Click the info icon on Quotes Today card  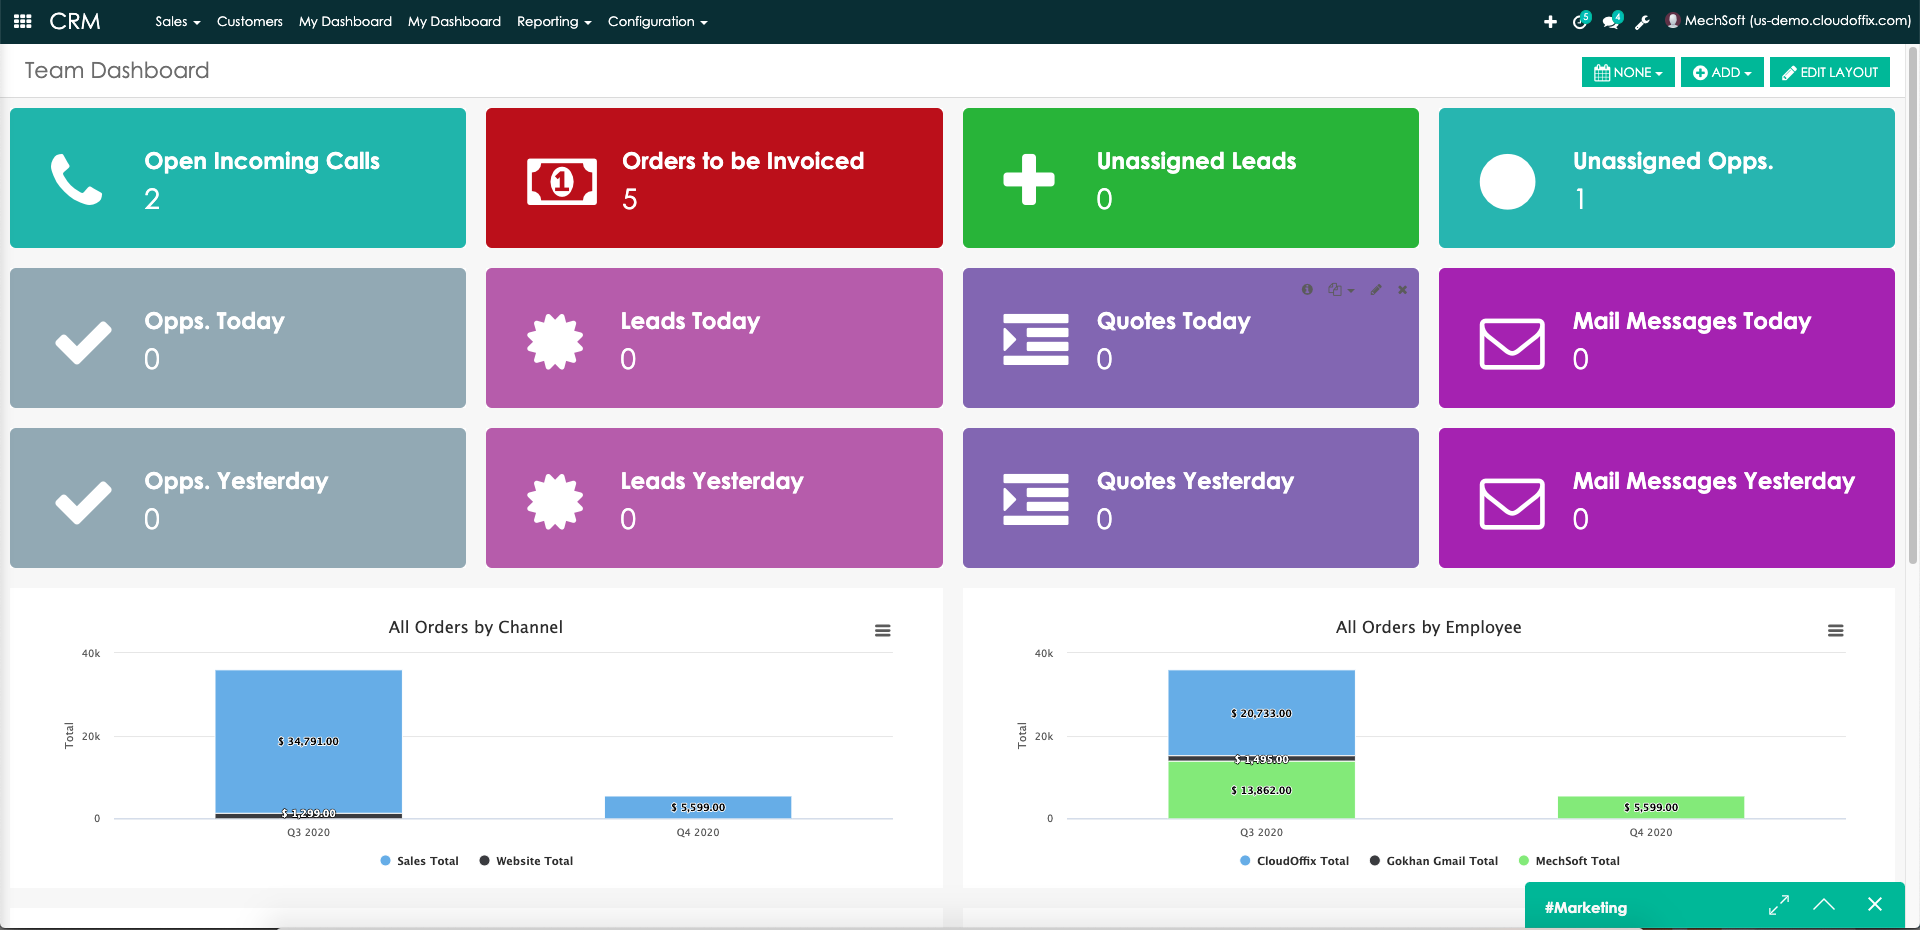(1307, 289)
